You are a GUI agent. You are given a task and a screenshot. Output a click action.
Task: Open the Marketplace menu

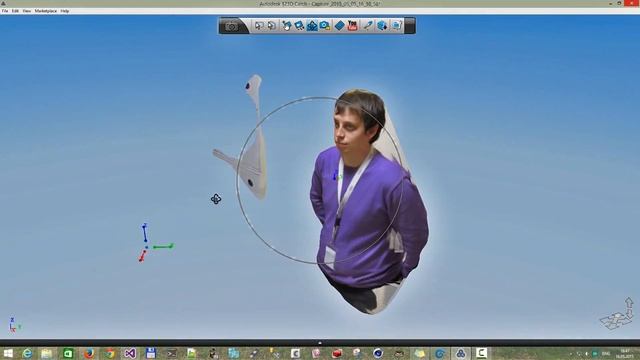46,11
